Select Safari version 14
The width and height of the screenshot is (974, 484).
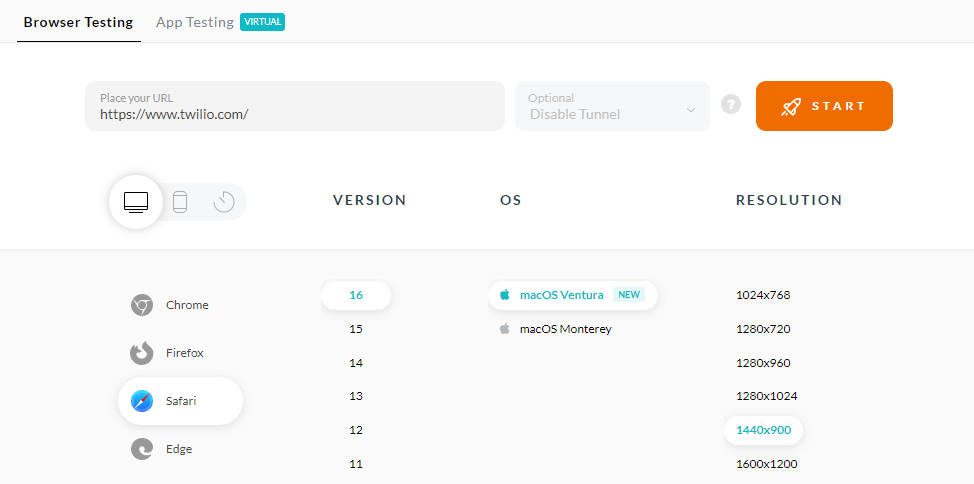356,363
